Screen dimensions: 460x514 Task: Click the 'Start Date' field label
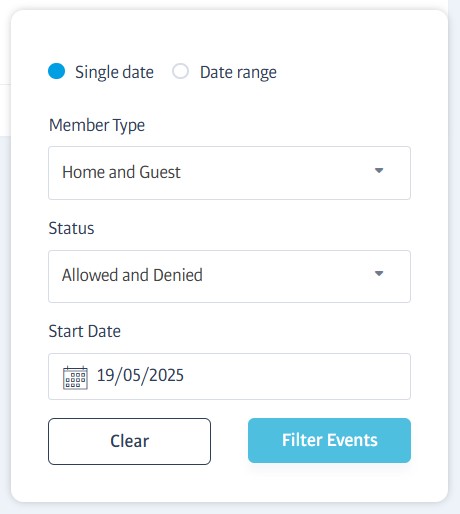(85, 331)
